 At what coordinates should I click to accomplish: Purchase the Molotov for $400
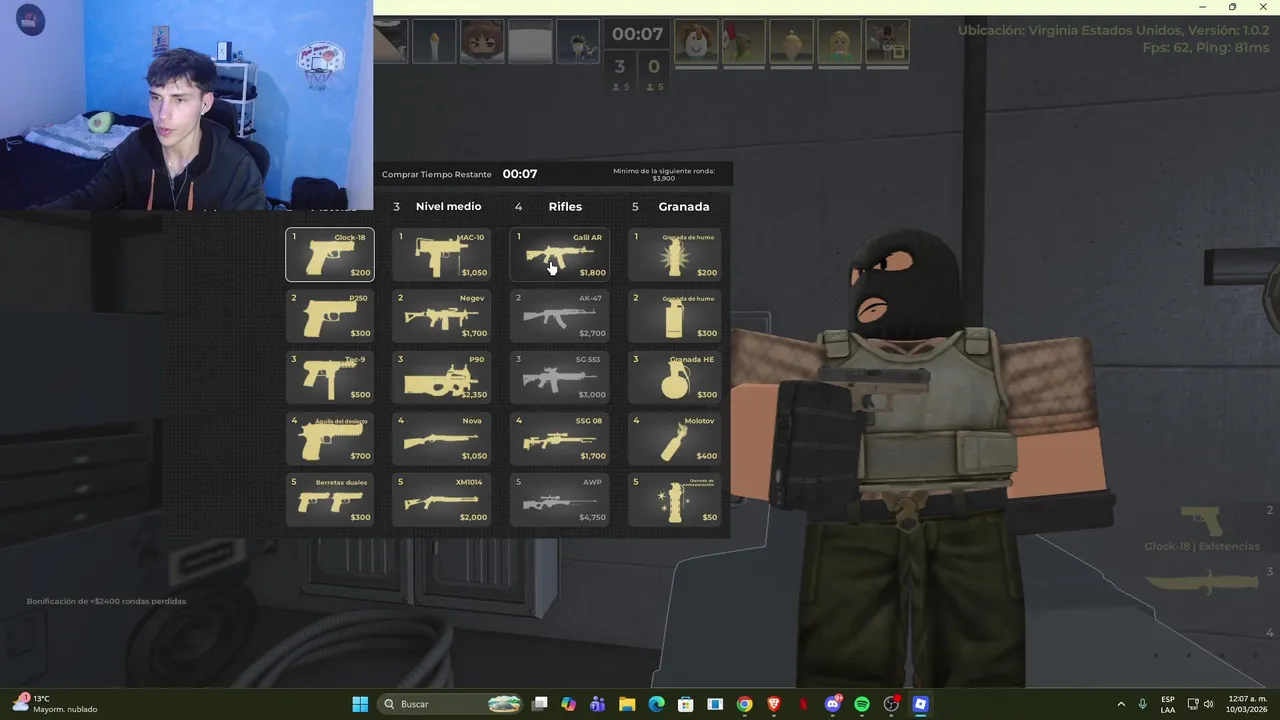[674, 438]
